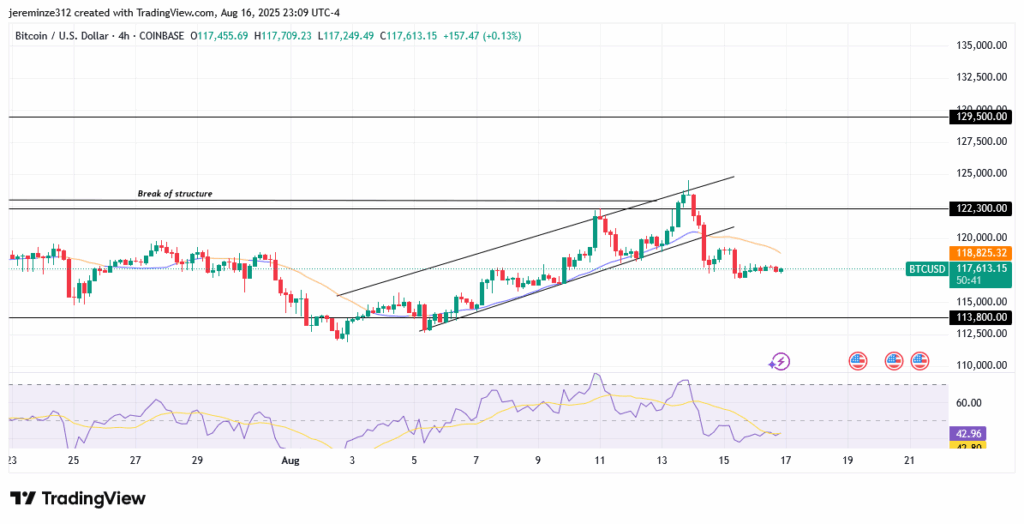
Task: Click the purple lightning event icon
Action: (x=779, y=361)
